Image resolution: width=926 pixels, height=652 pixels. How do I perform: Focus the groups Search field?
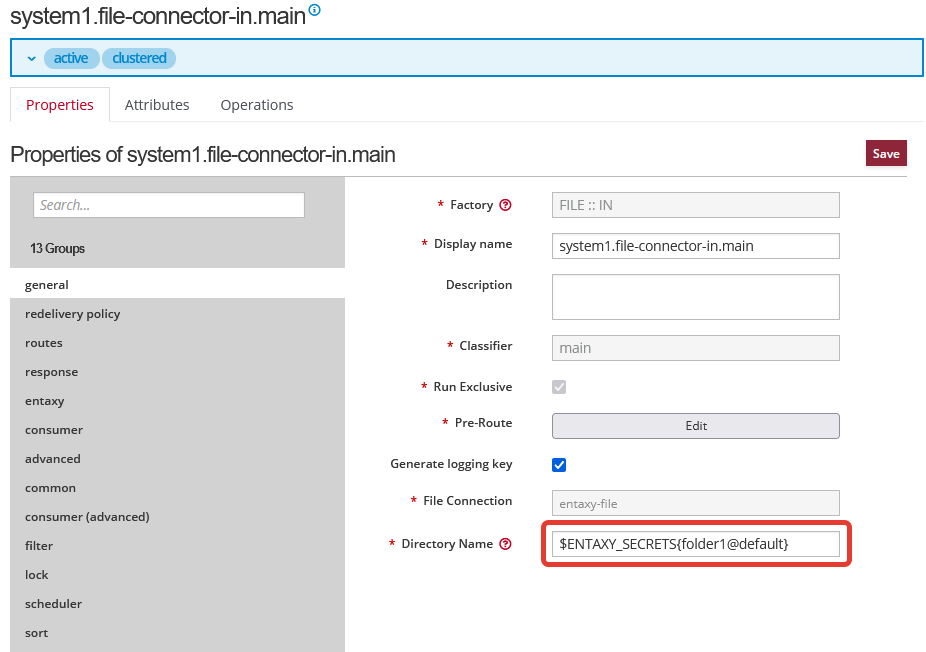coord(169,205)
